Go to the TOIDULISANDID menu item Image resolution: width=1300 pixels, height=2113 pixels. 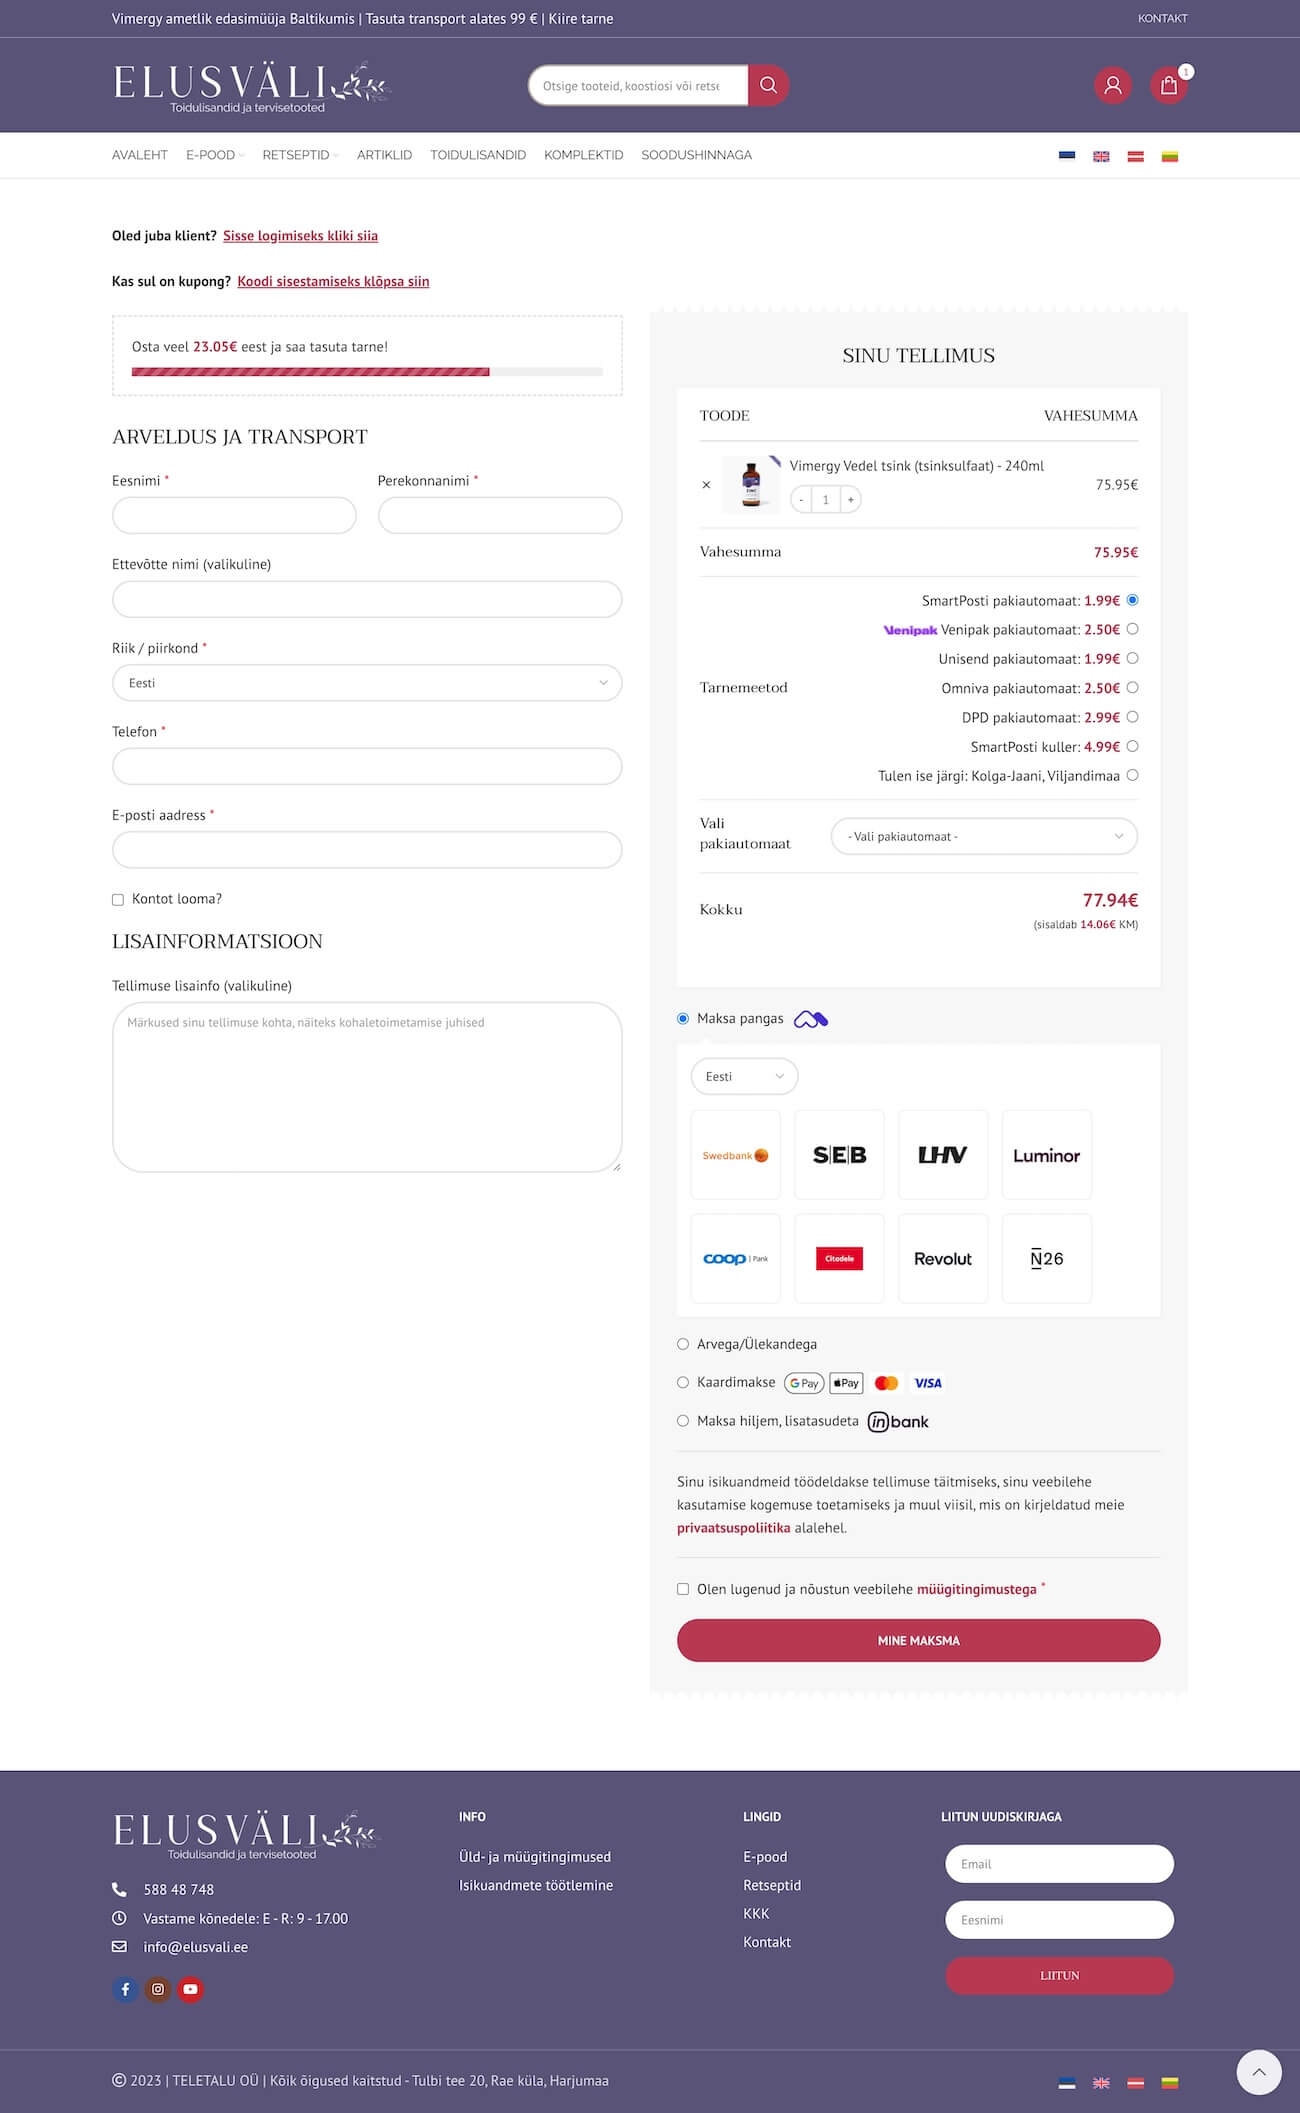(x=478, y=155)
